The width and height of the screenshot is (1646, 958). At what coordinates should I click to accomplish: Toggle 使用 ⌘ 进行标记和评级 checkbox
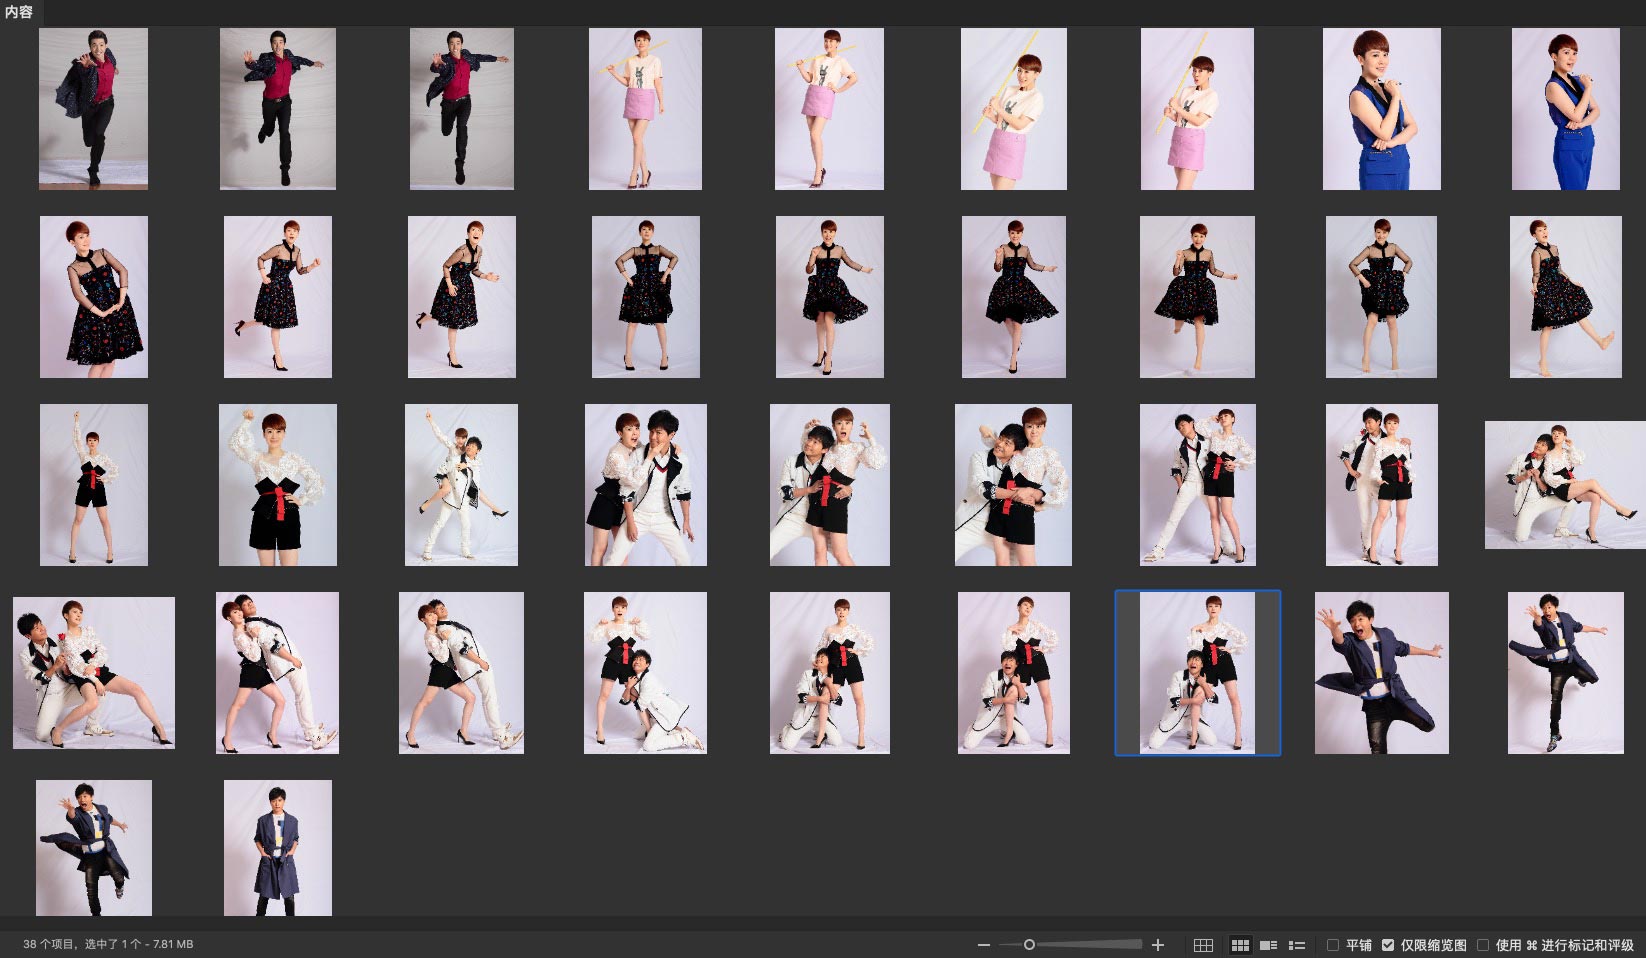(1483, 945)
